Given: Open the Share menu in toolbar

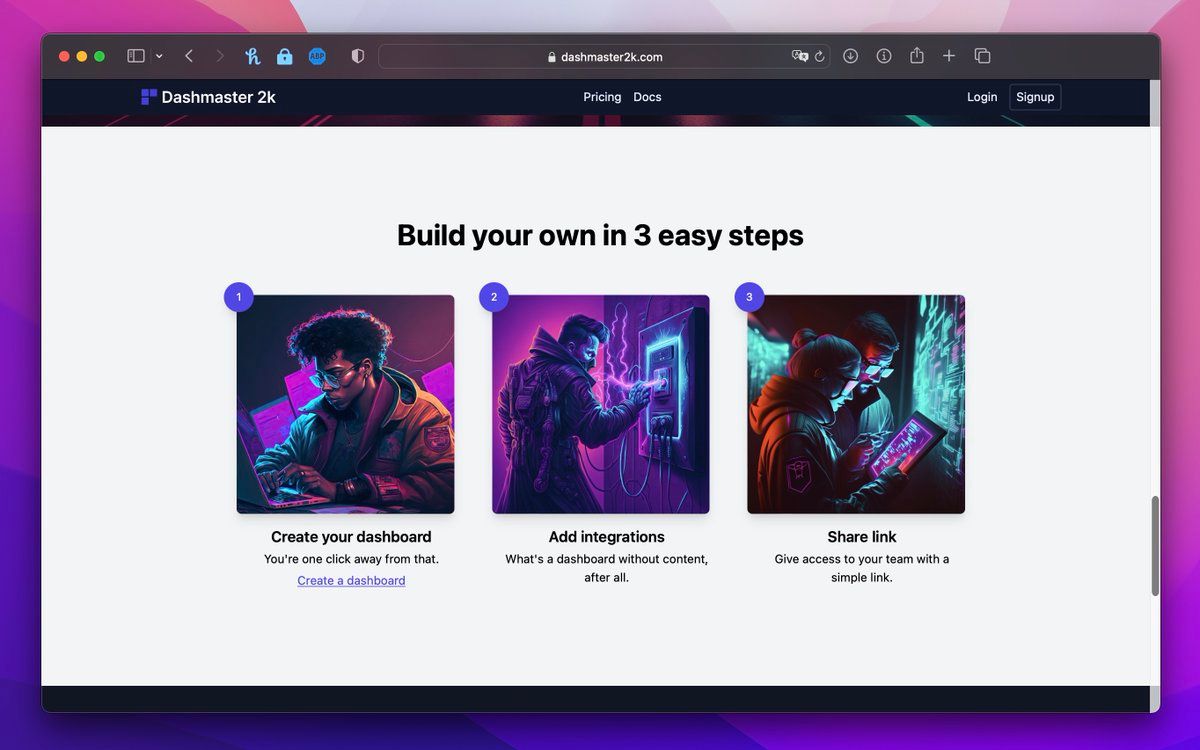Looking at the screenshot, I should (x=917, y=57).
